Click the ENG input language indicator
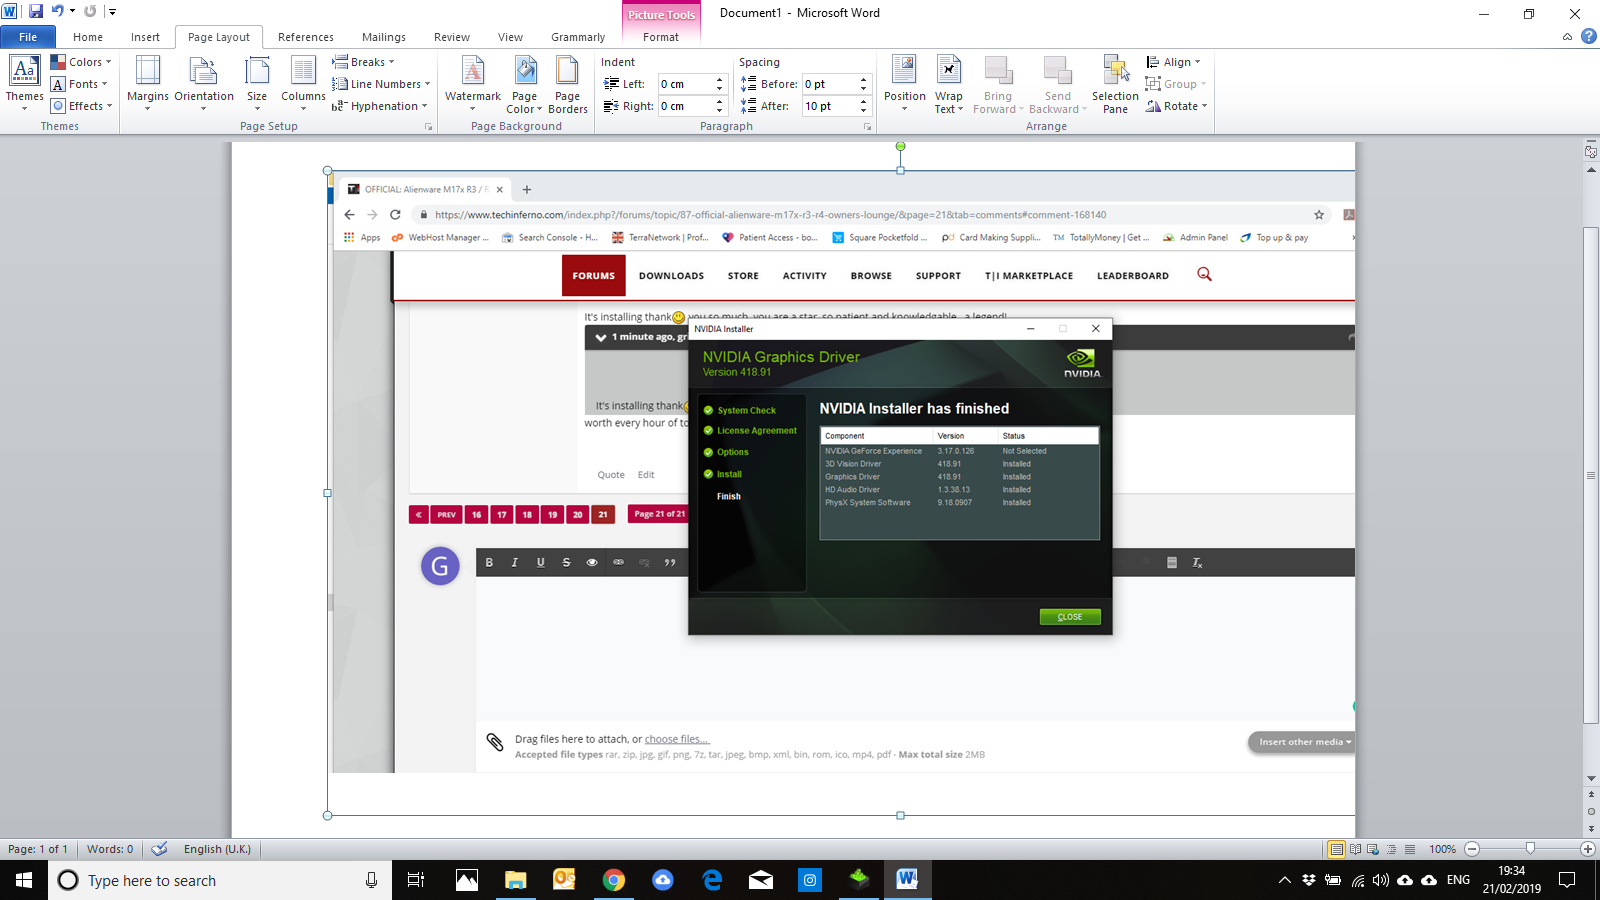The image size is (1600, 900). (x=1459, y=880)
